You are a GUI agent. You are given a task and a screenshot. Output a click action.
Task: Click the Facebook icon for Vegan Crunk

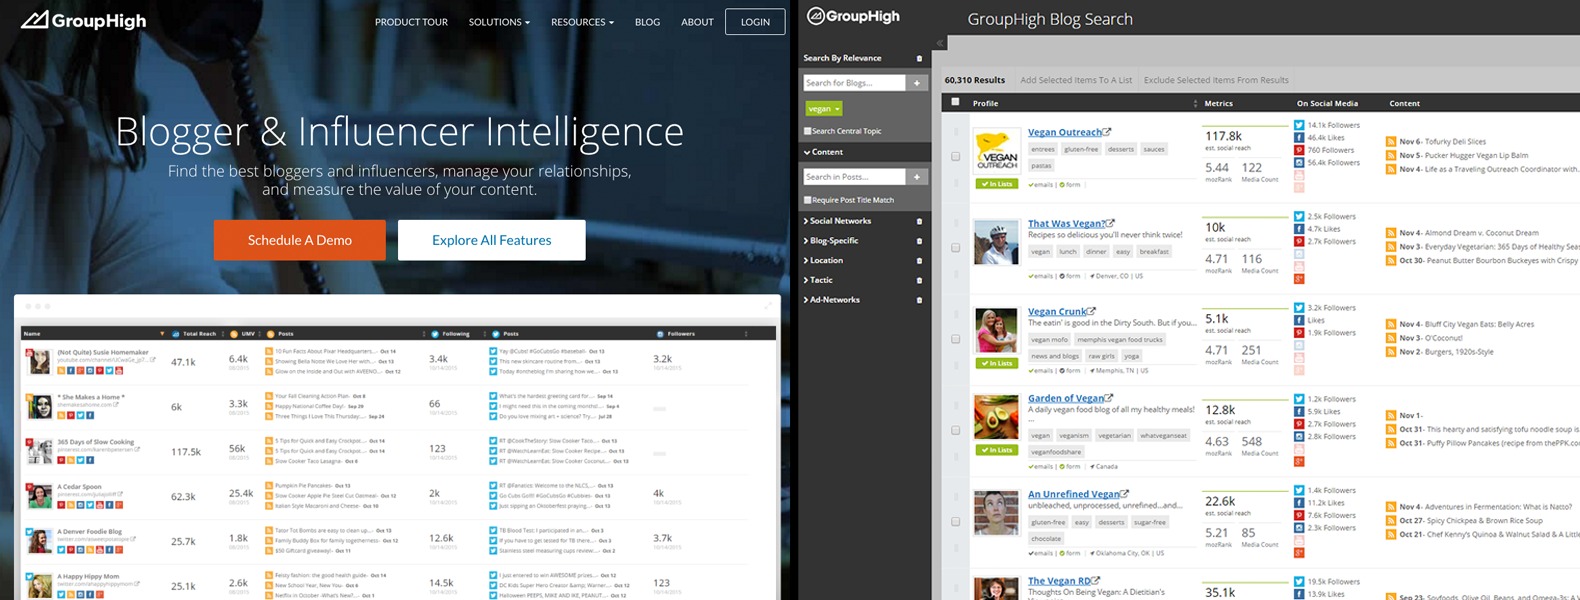1299,321
